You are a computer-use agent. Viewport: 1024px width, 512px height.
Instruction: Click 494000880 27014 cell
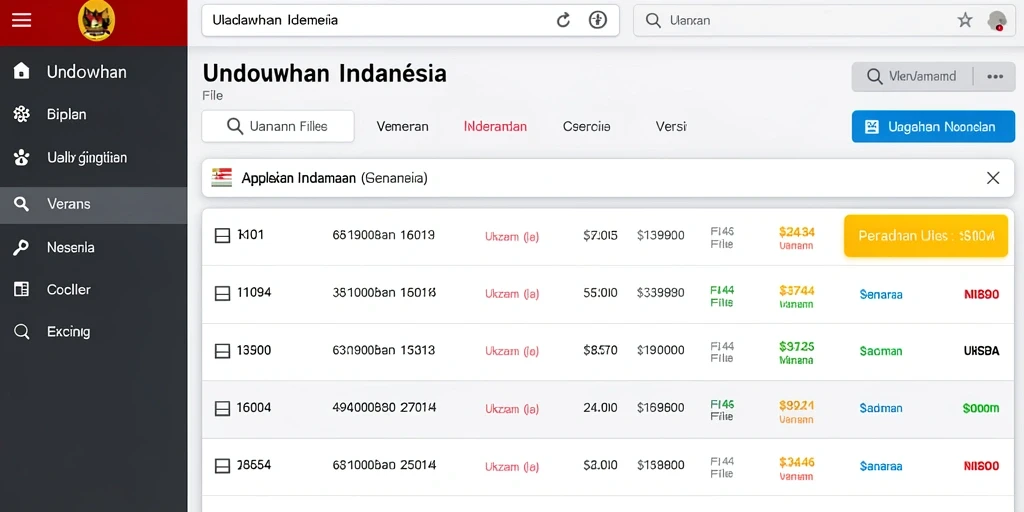coord(384,408)
